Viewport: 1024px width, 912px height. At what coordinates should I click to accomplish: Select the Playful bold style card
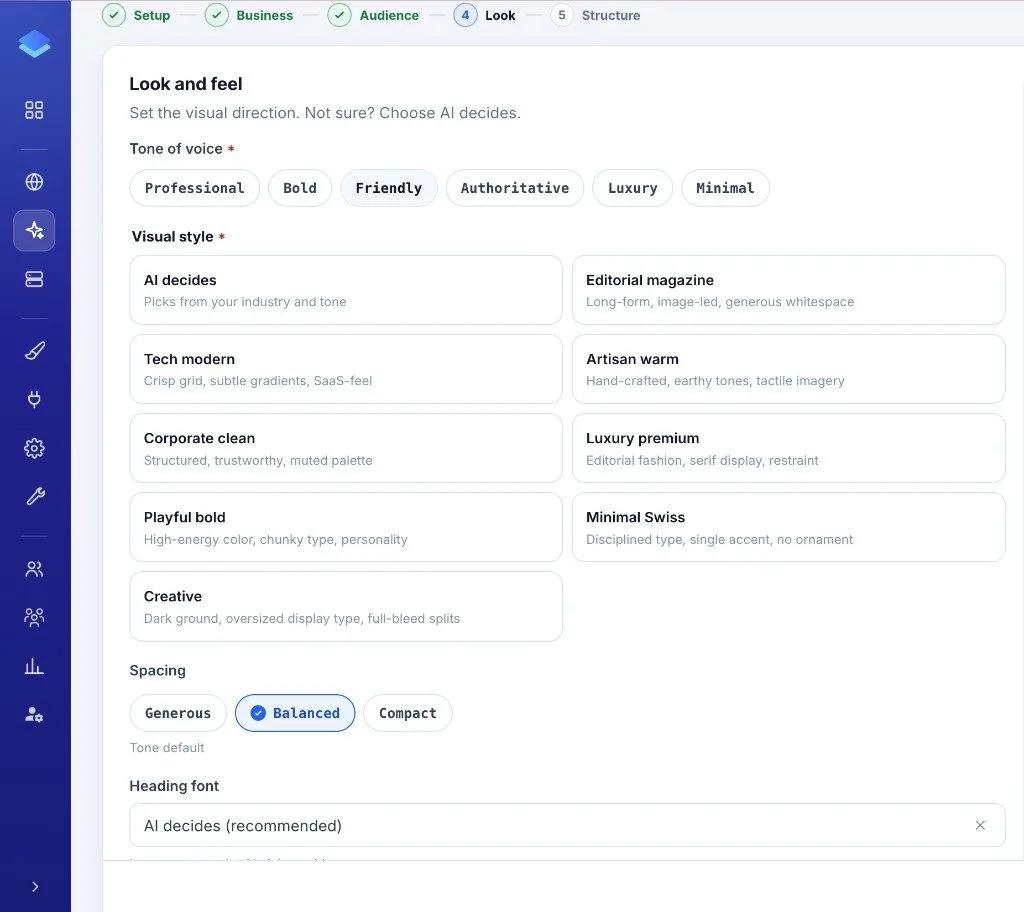coord(345,527)
